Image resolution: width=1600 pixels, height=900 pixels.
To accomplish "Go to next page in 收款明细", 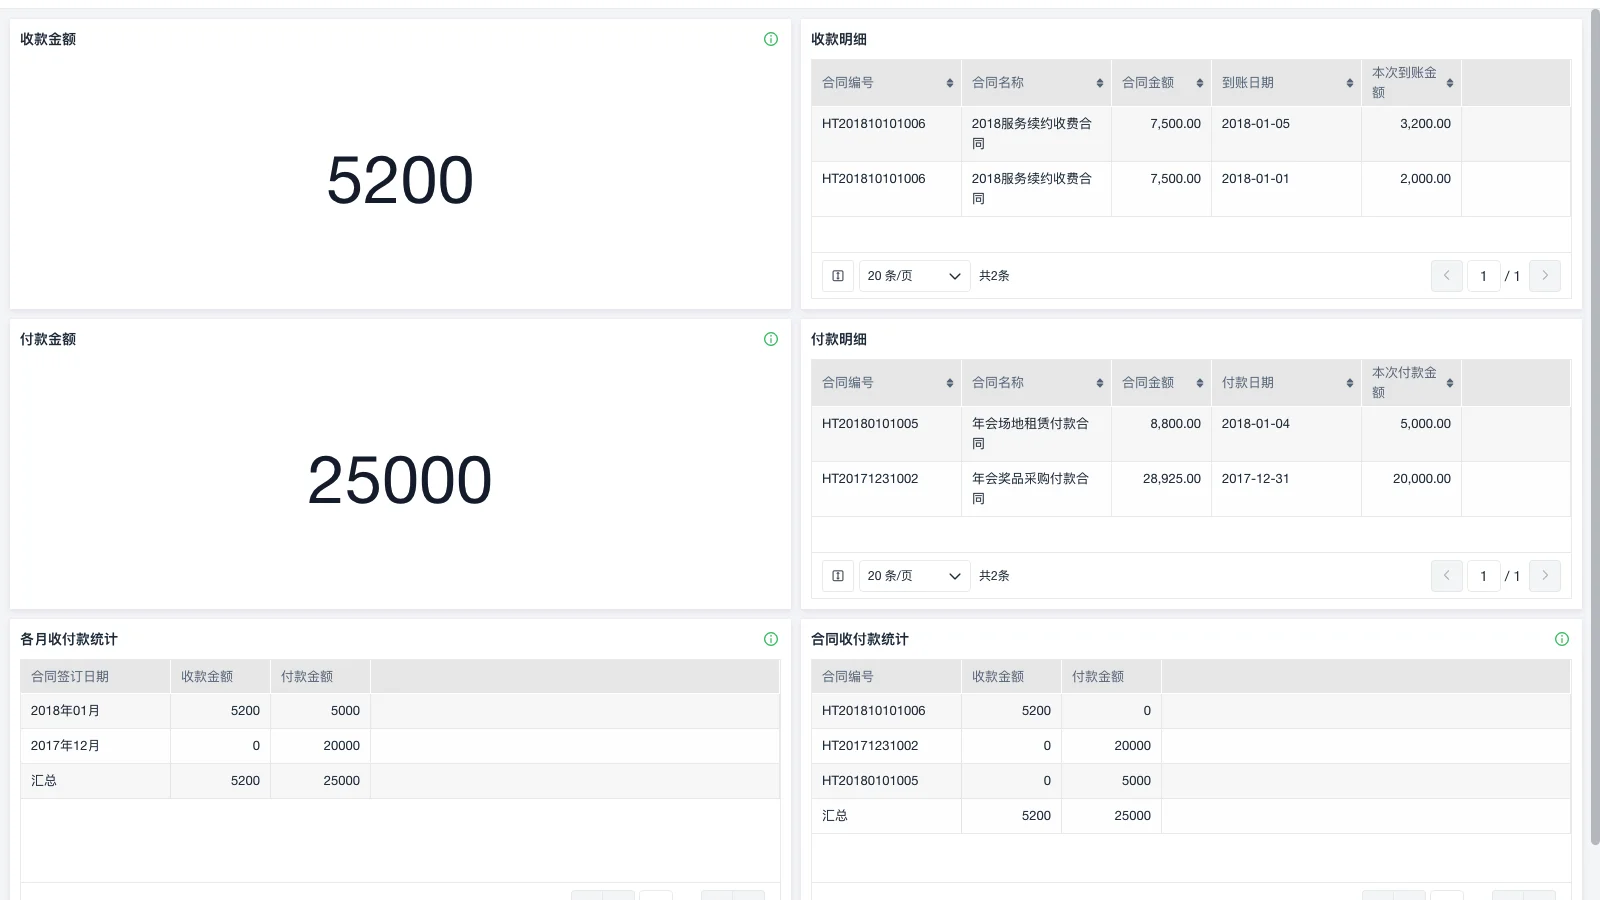I will 1545,276.
